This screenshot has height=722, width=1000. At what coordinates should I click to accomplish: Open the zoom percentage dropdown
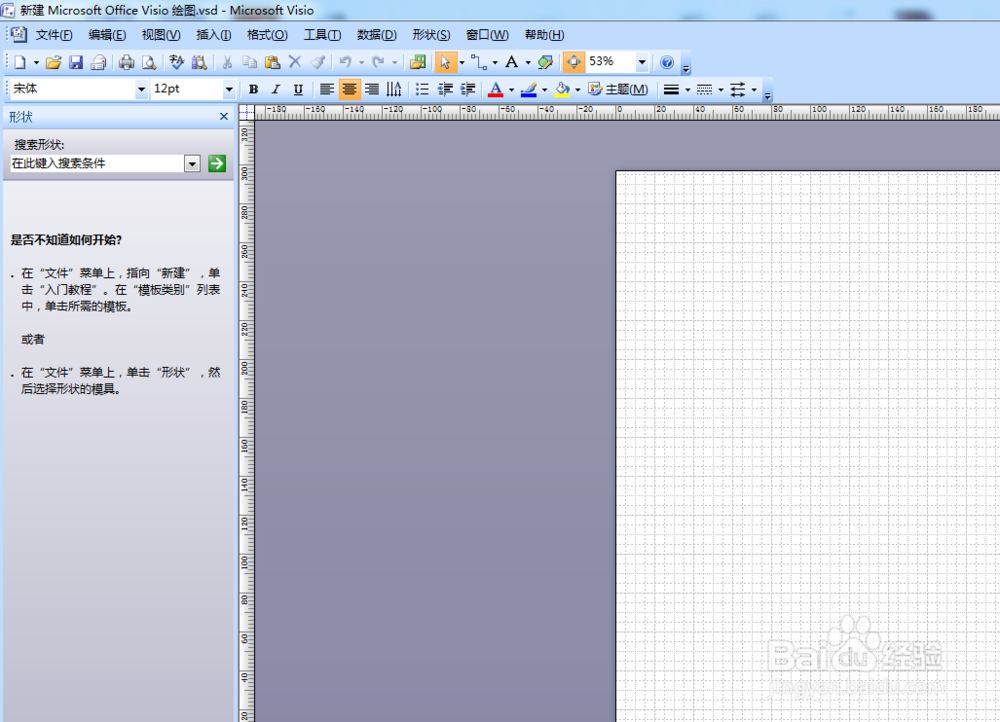pyautogui.click(x=642, y=62)
